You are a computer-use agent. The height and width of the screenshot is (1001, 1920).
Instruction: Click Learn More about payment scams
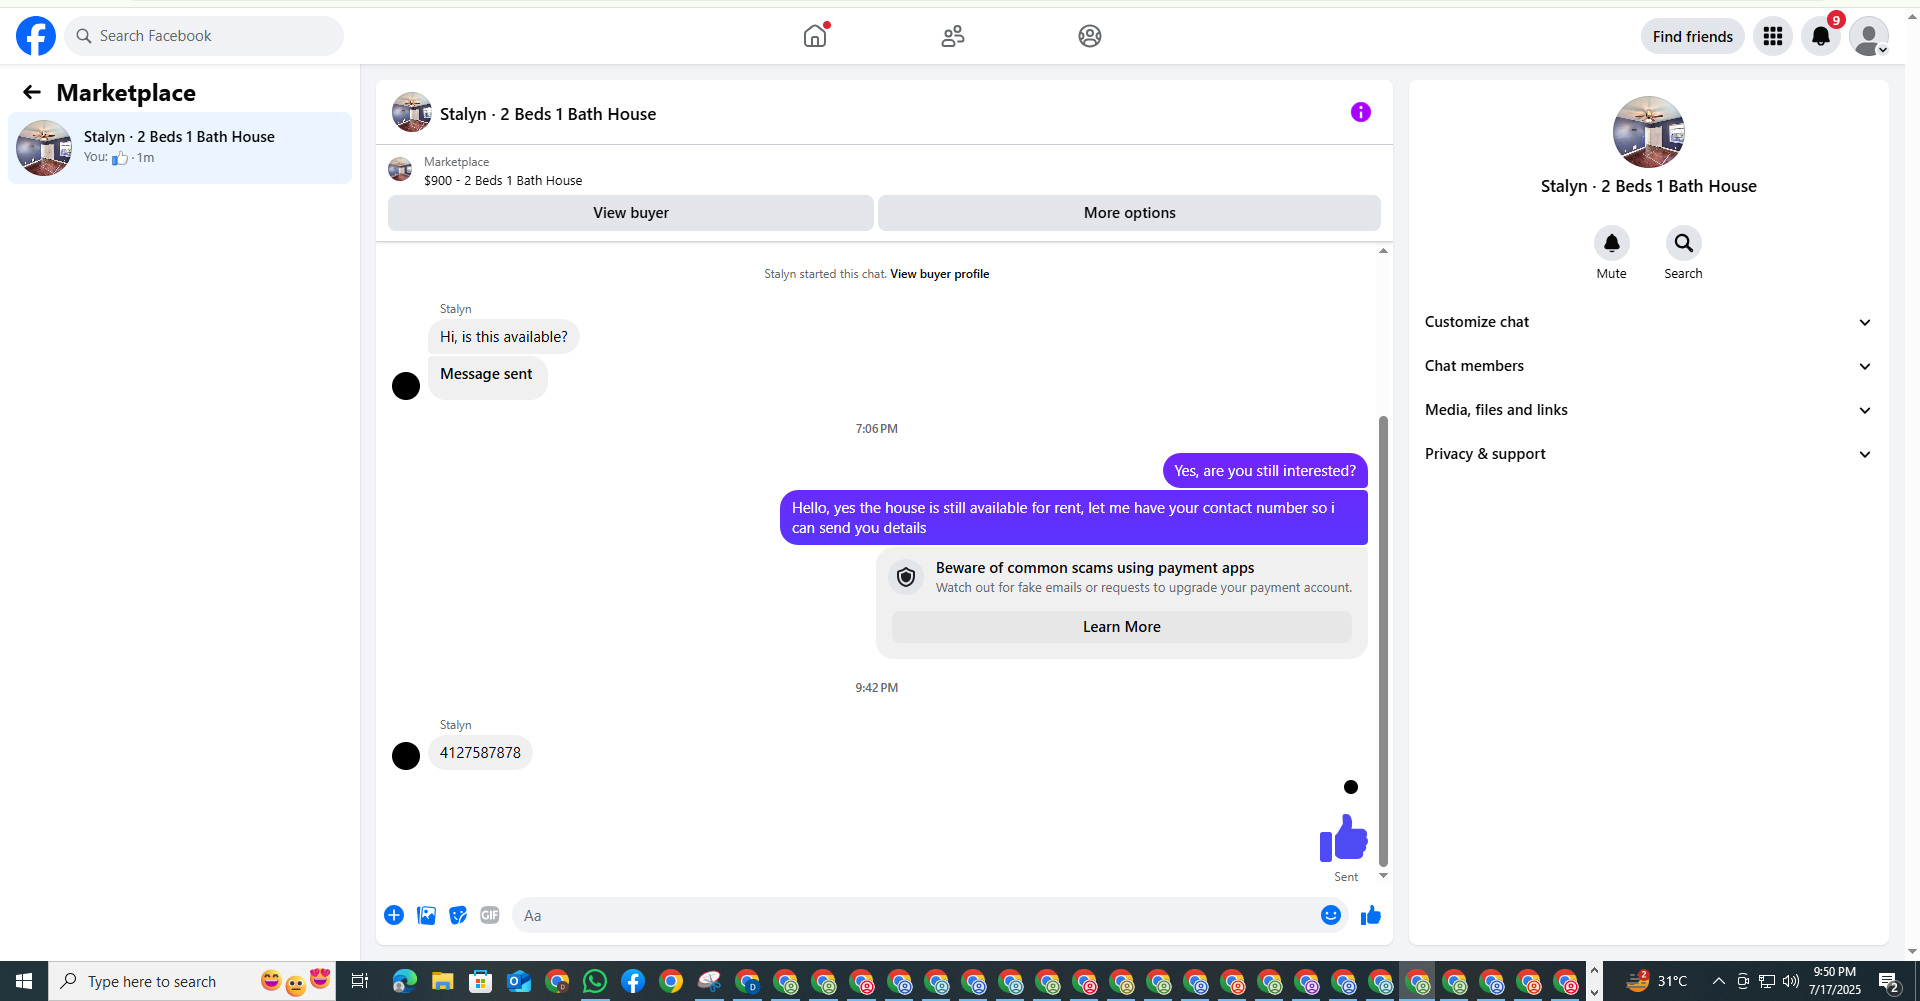1122,627
